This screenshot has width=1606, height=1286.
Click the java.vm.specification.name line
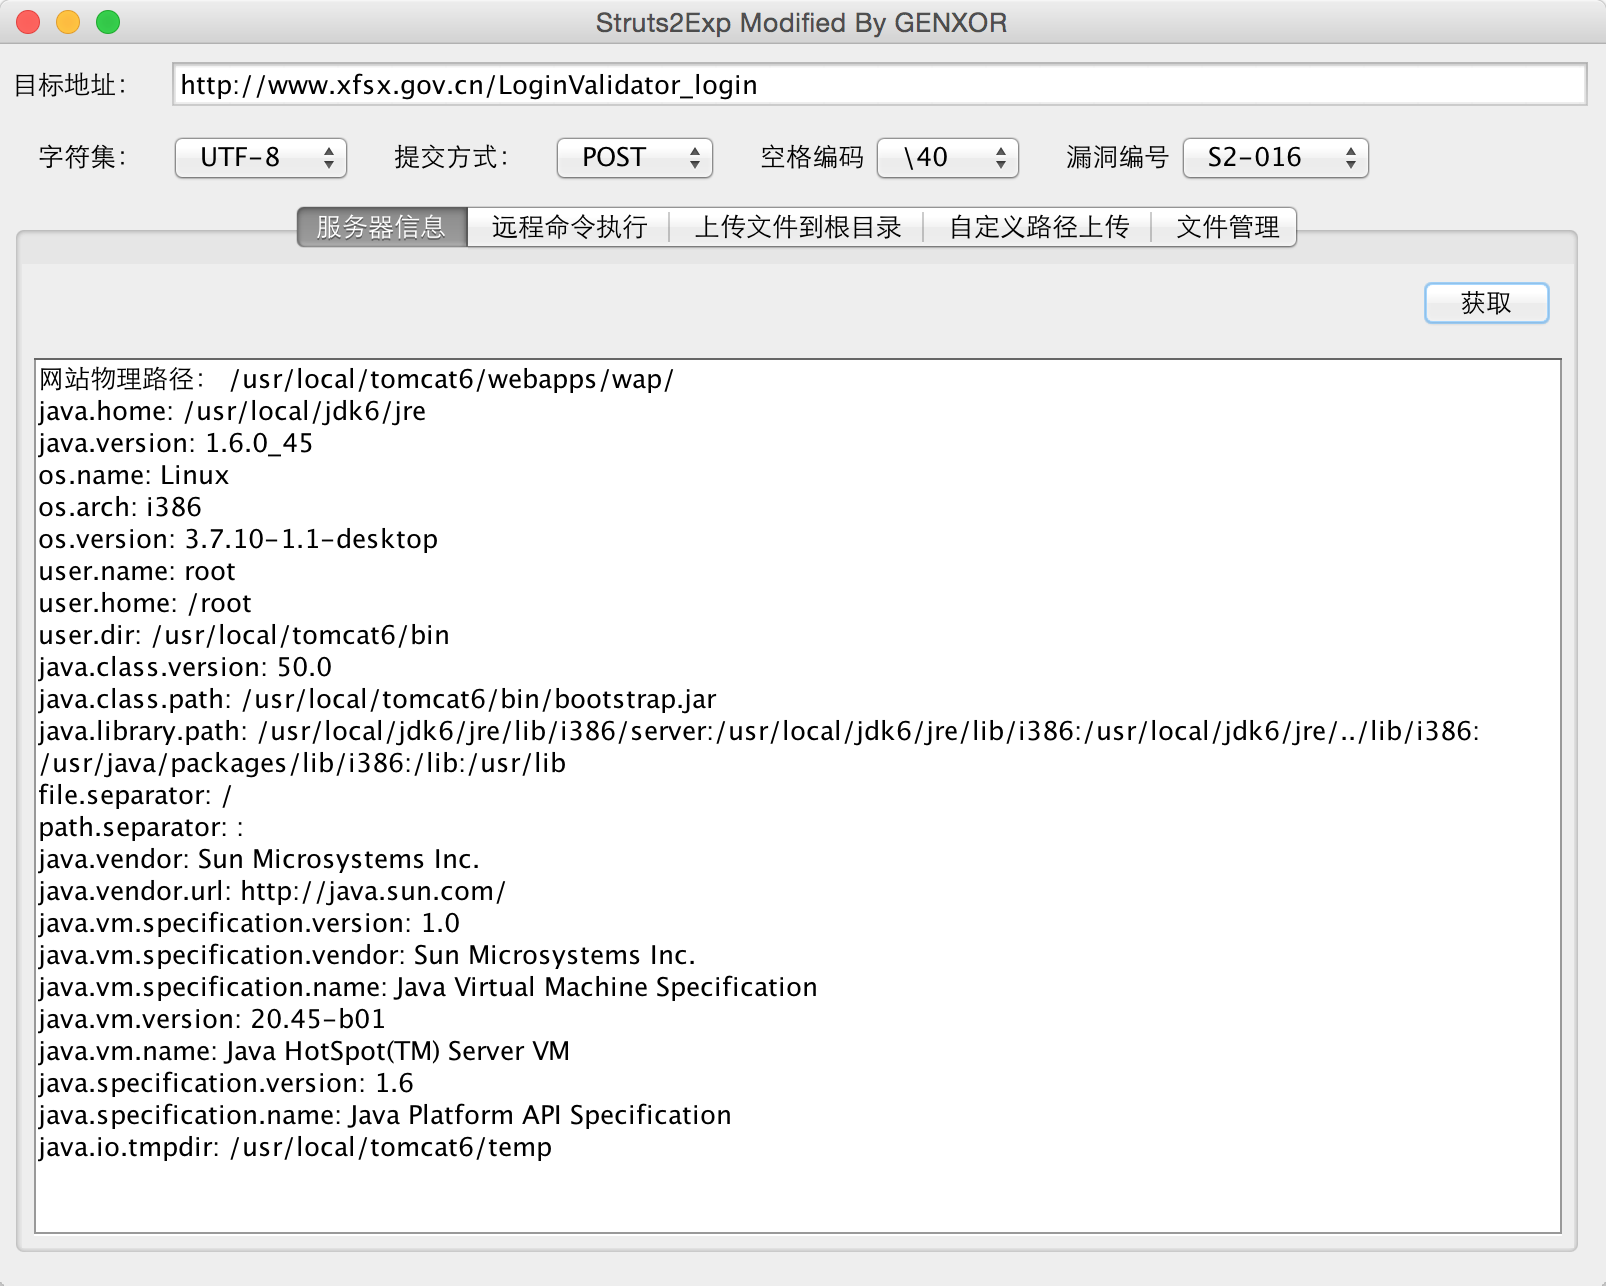point(428,987)
